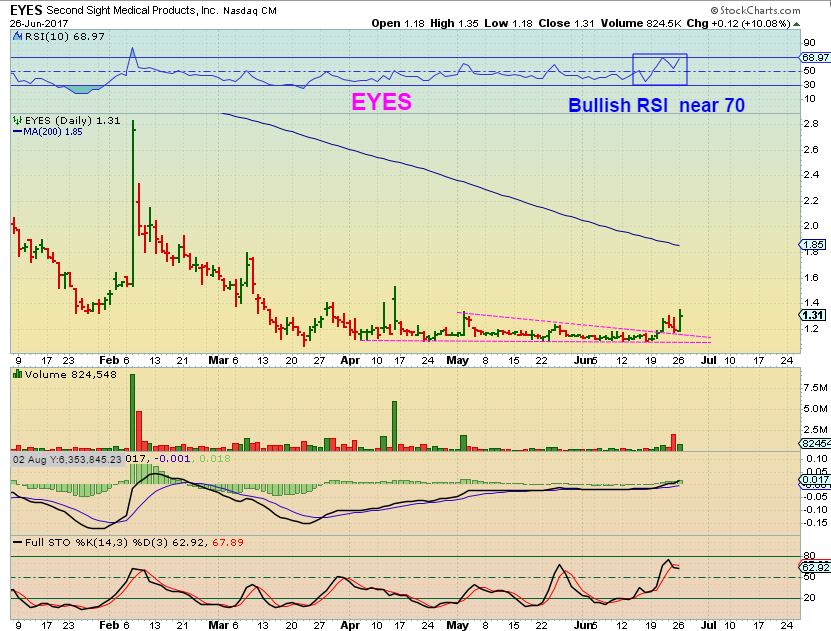Click the 0.017 MACD value tag on right axis
Image resolution: width=831 pixels, height=631 pixels.
click(815, 480)
